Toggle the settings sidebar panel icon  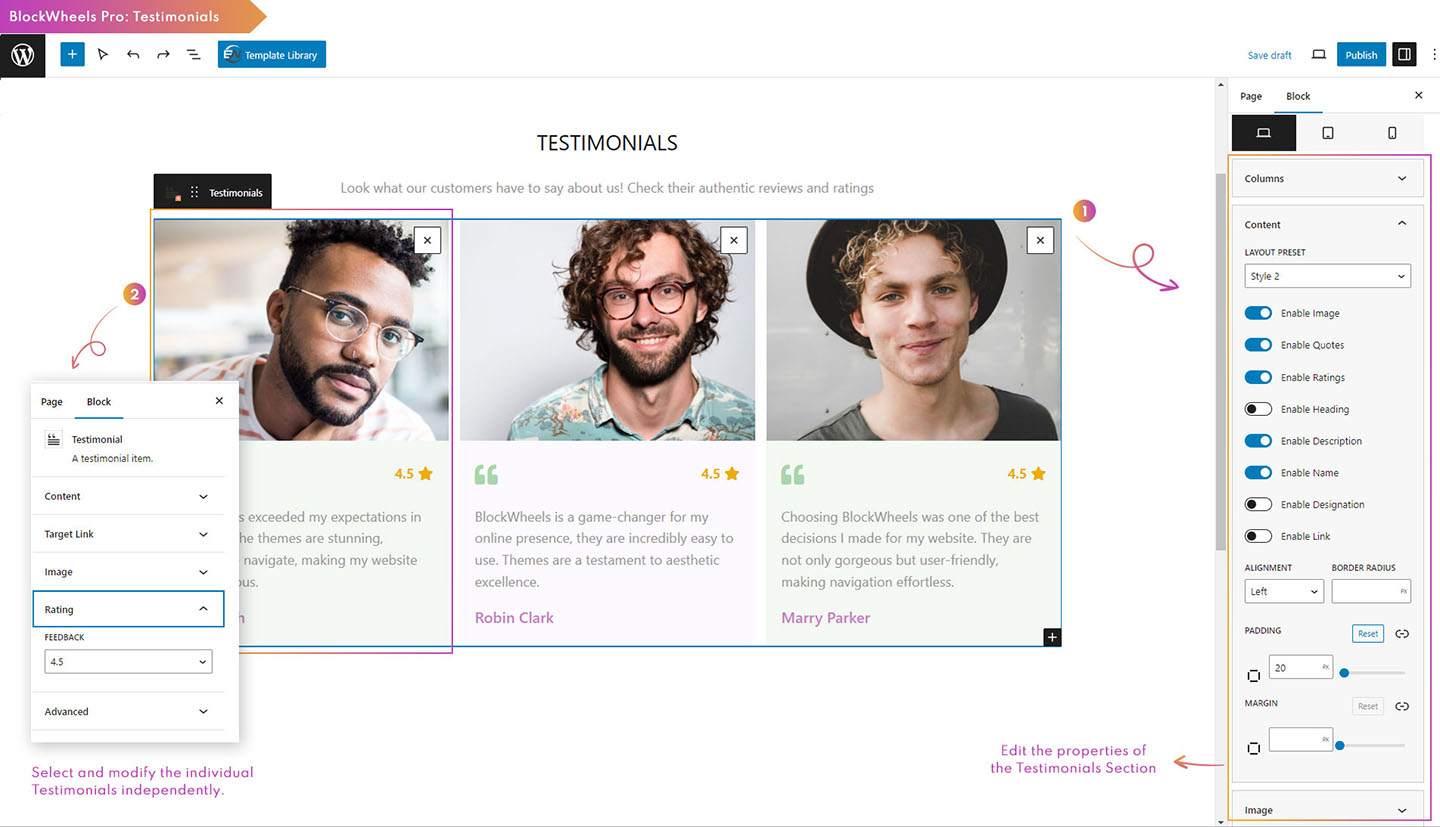[1404, 55]
